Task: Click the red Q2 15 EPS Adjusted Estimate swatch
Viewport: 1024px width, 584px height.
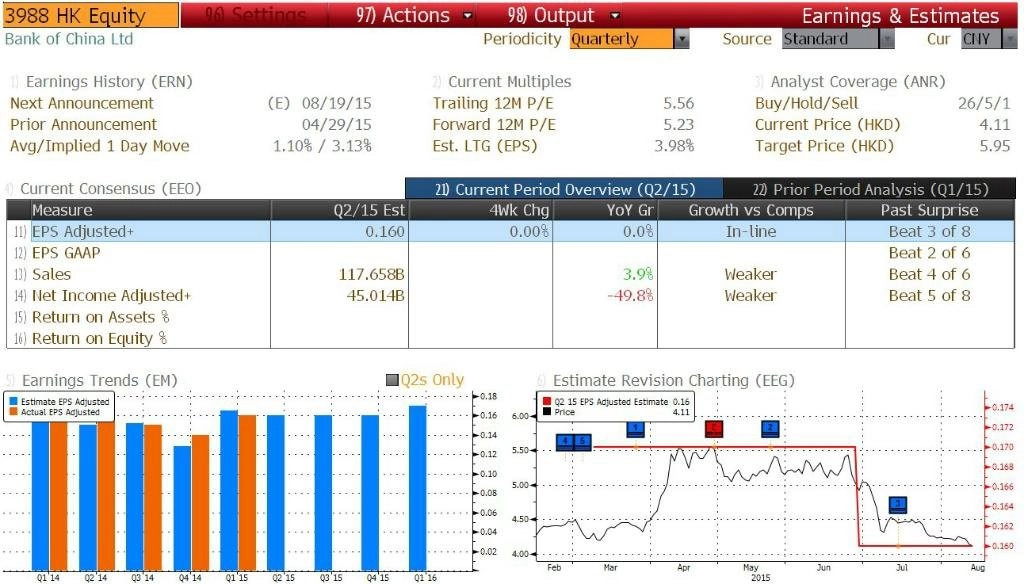Action: [x=547, y=402]
